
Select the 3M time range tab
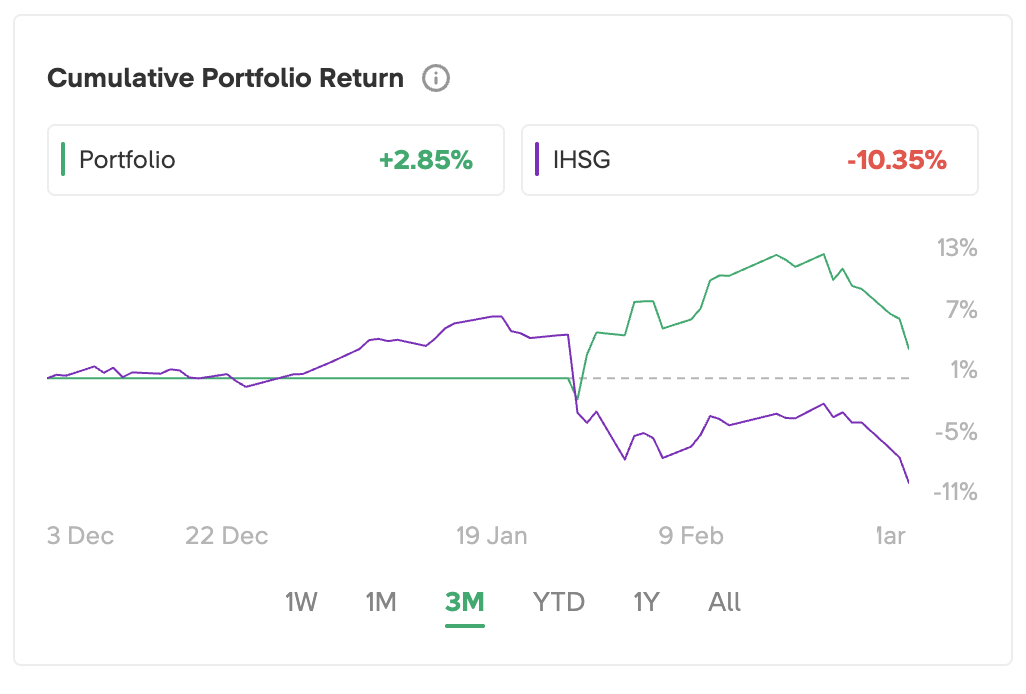click(465, 602)
